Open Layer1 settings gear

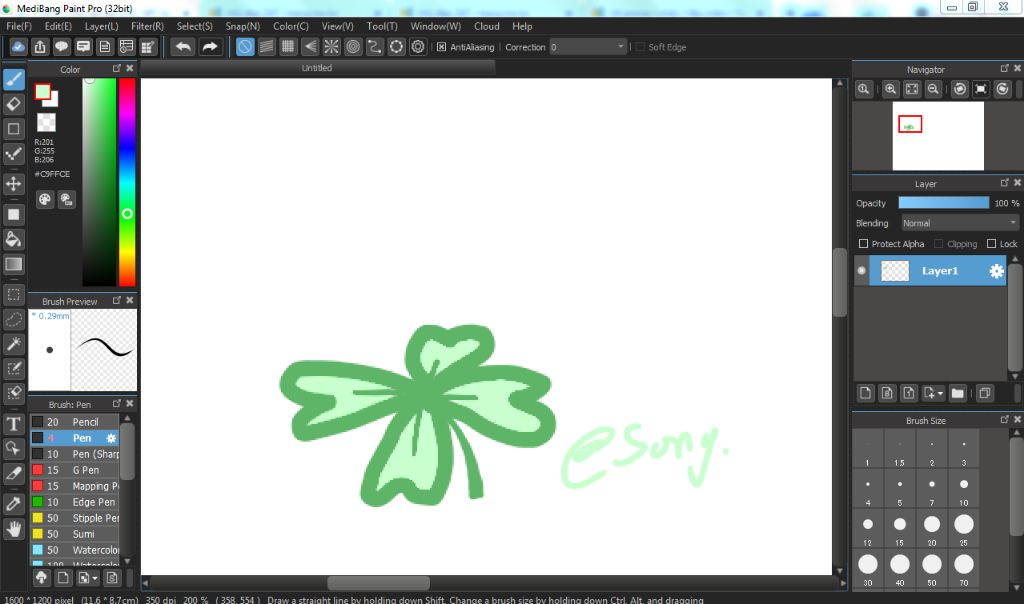pos(996,271)
